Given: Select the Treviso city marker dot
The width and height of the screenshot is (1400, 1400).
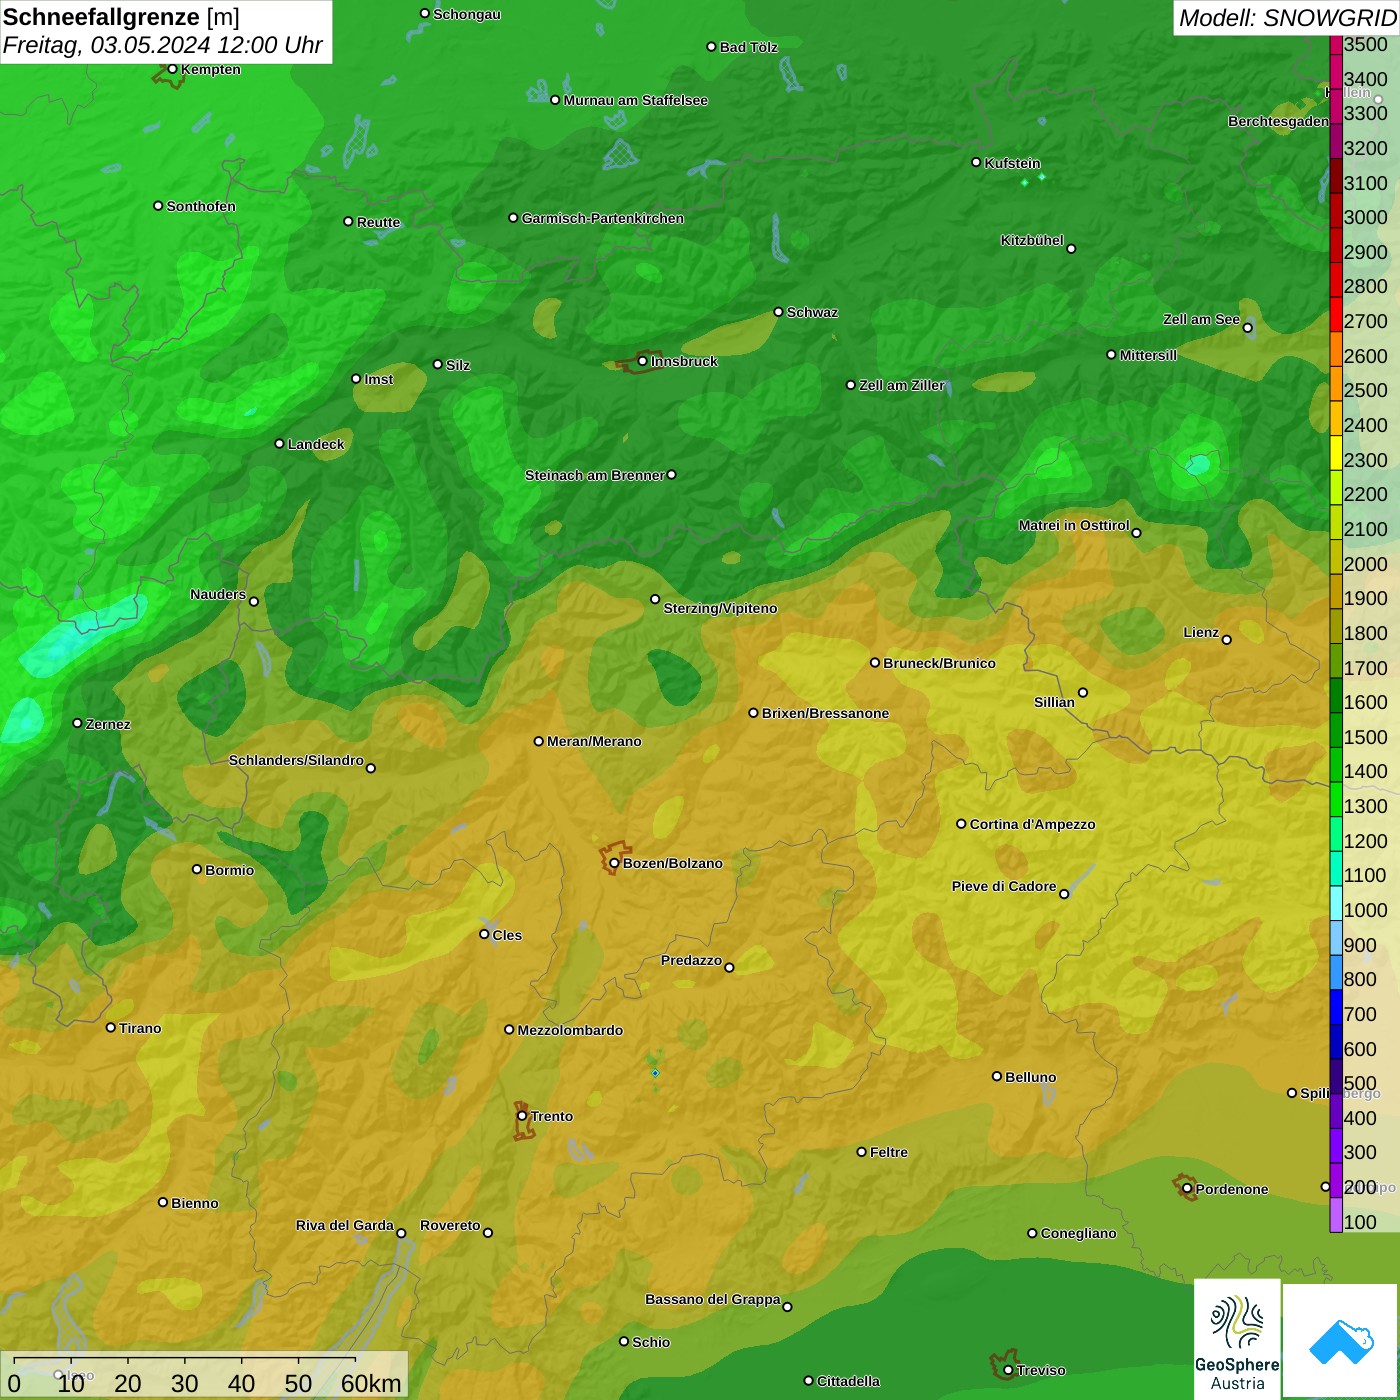Looking at the screenshot, I should 1008,1370.
